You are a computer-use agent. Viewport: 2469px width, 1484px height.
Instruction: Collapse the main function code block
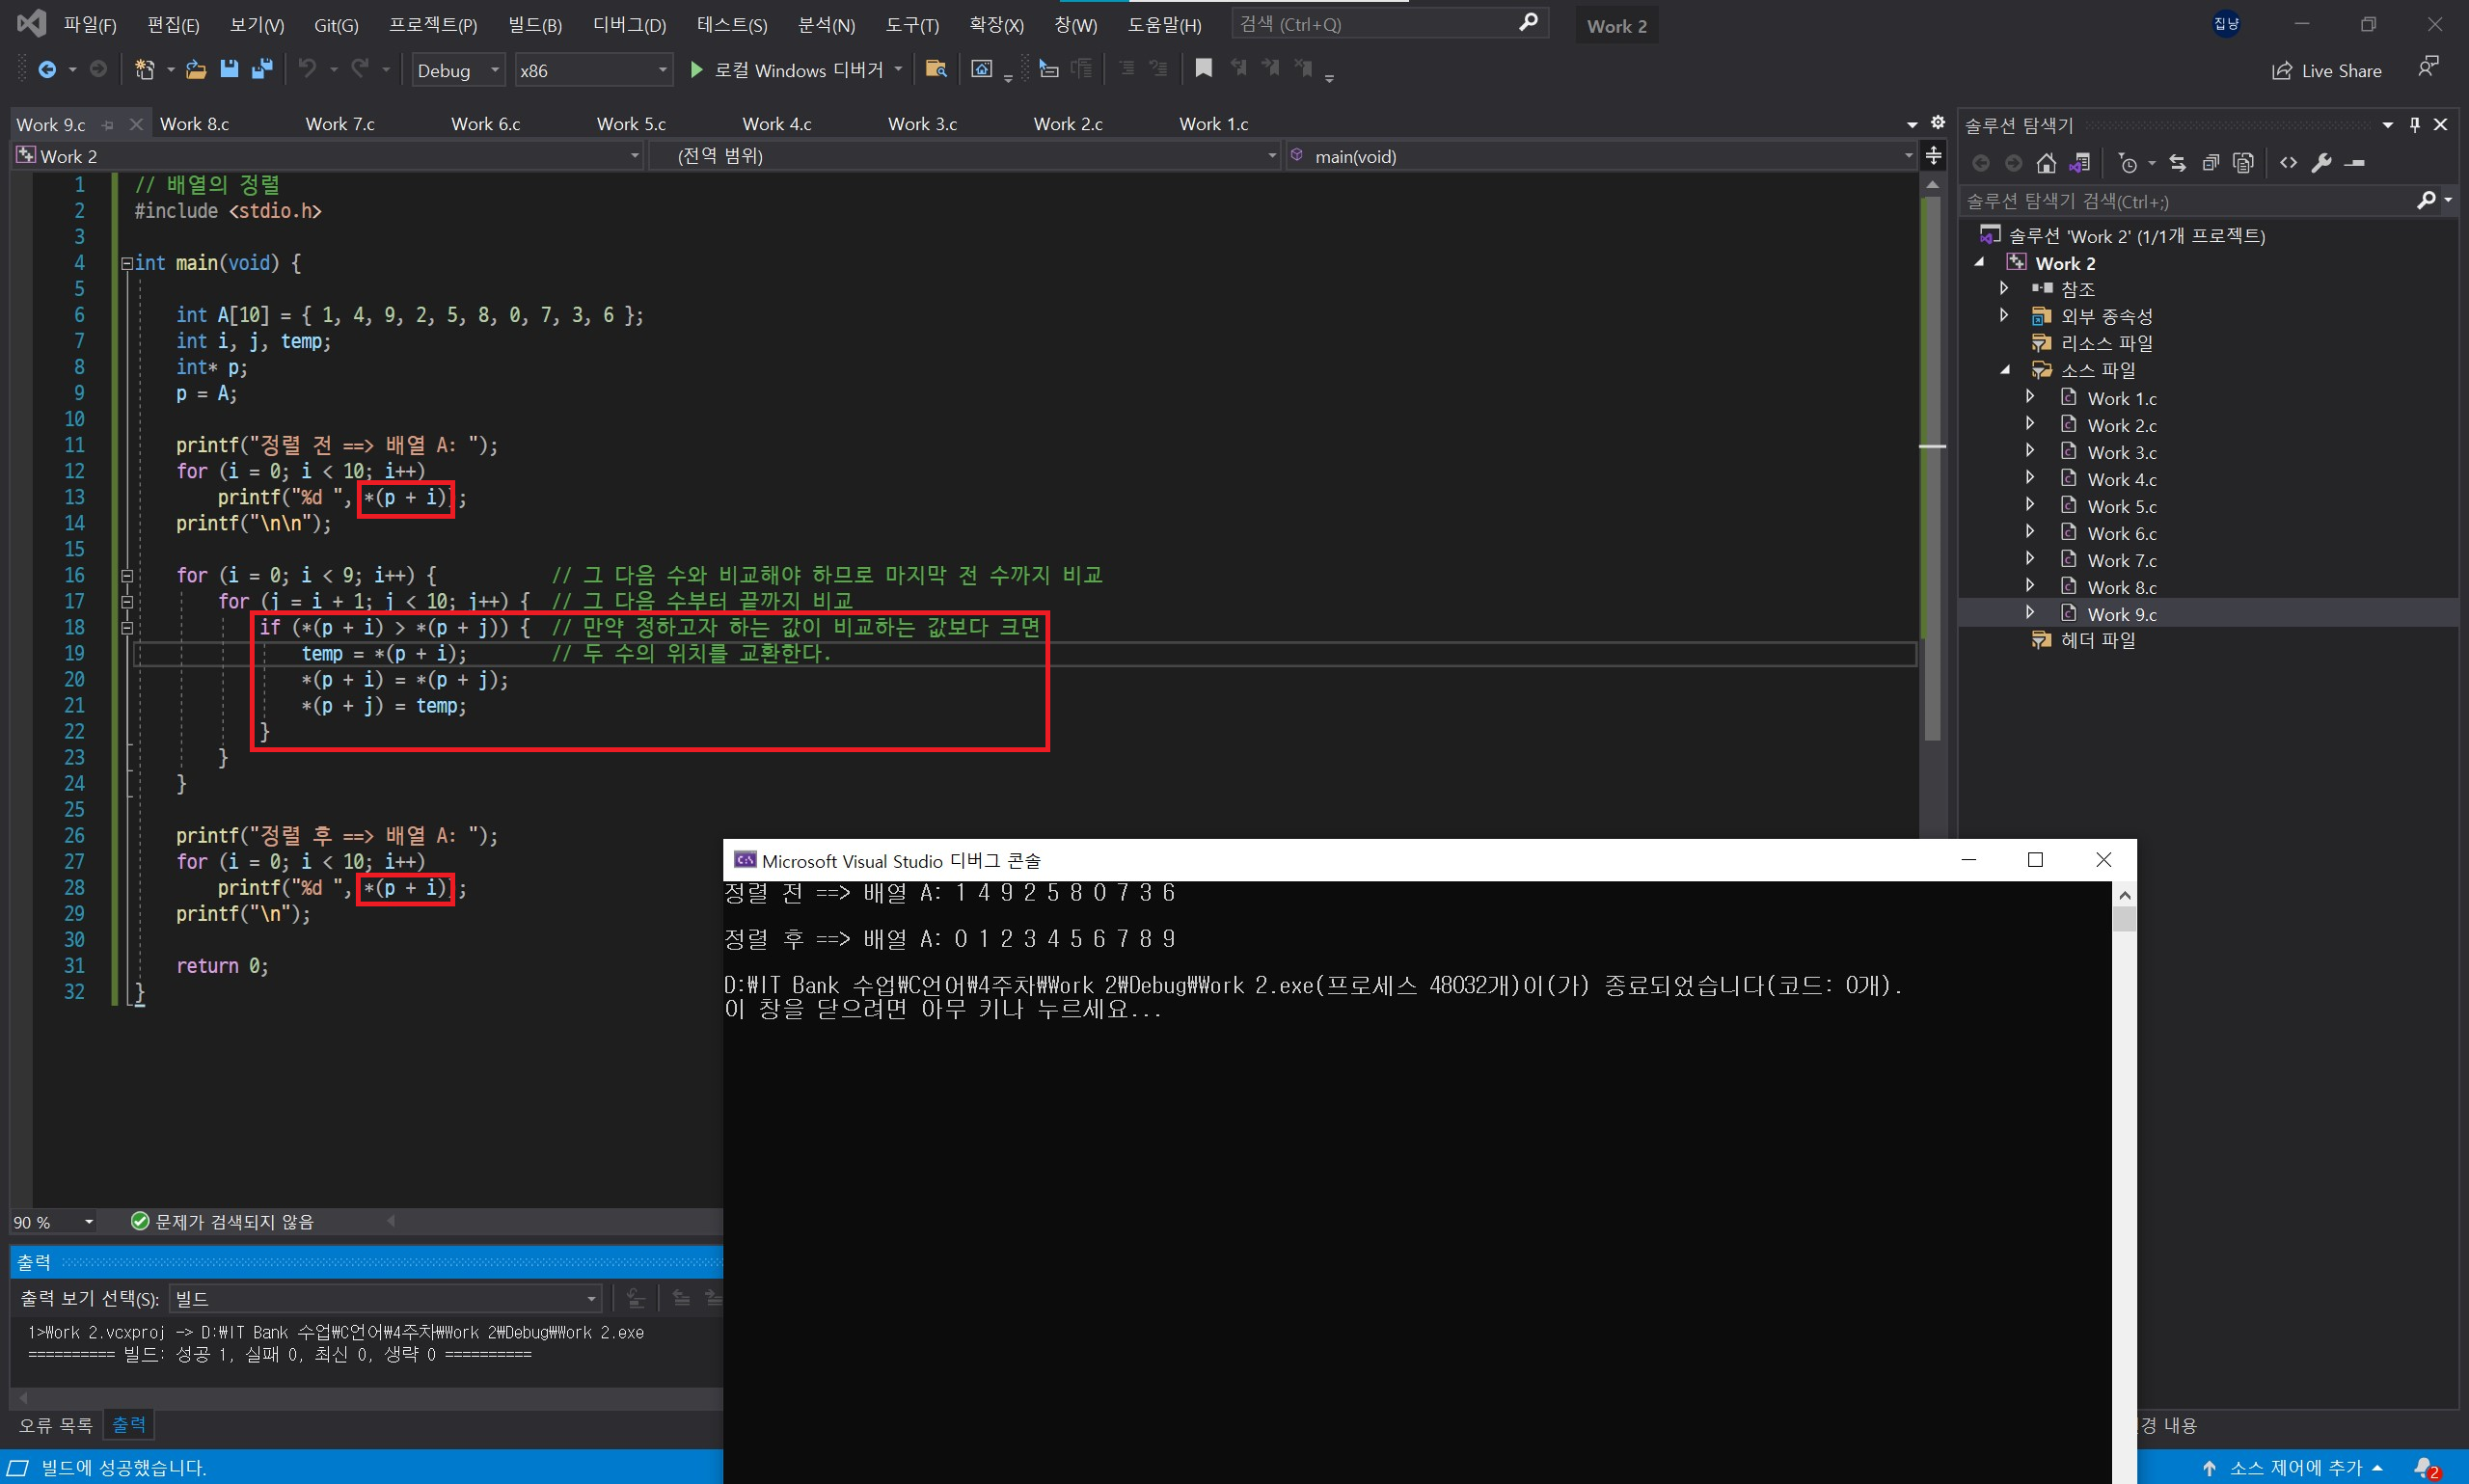pyautogui.click(x=127, y=264)
